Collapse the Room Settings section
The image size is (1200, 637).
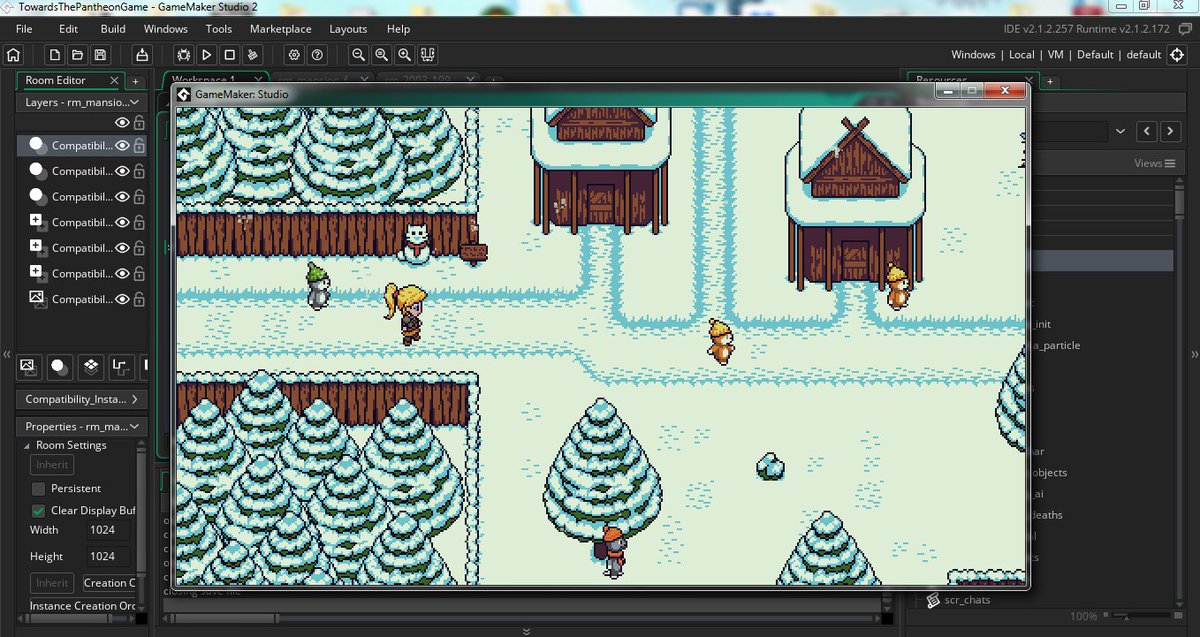point(28,446)
